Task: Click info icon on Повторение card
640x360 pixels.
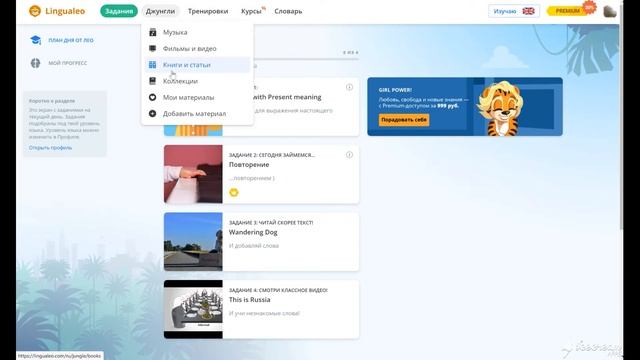Action: click(349, 155)
